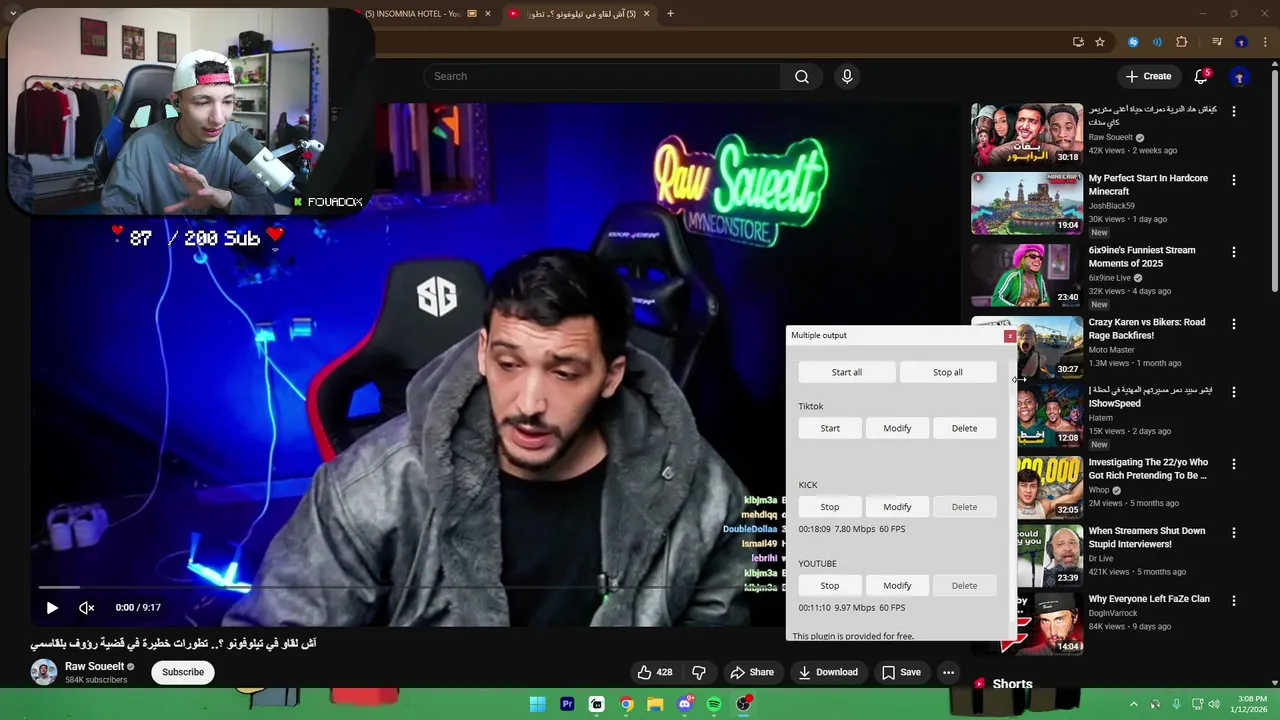
Task: Dislike the video with thumbs down
Action: (x=699, y=672)
